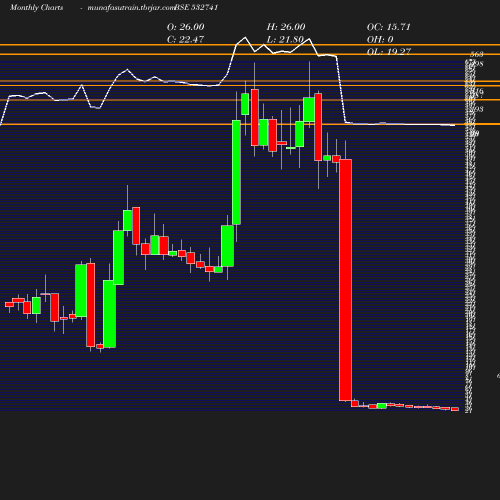This screenshot has height=500, width=500.
Task: Click the tallest red crash candlestick
Action: click(345, 280)
